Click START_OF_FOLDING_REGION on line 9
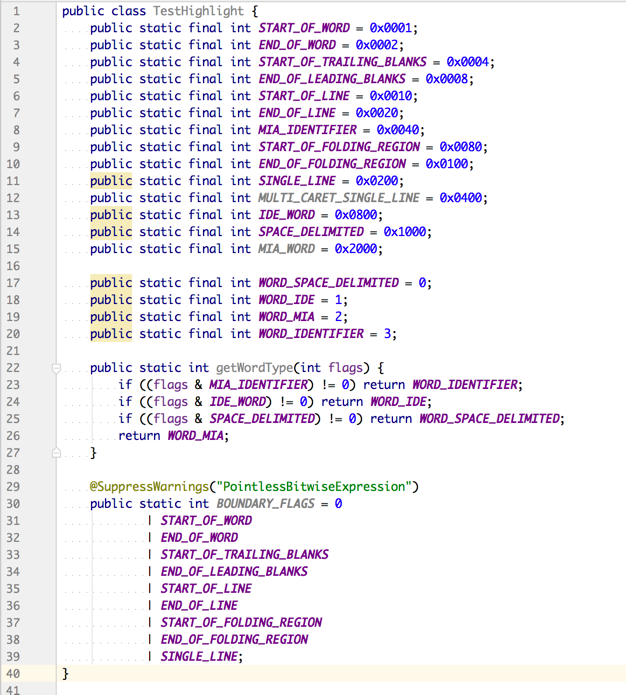This screenshot has height=695, width=626. pyautogui.click(x=340, y=147)
